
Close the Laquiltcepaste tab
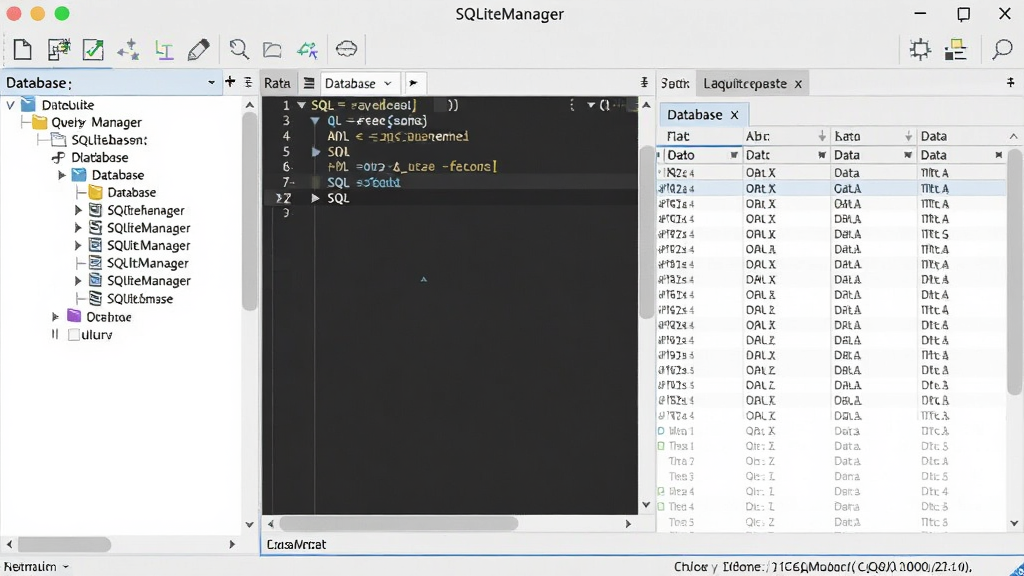(798, 84)
